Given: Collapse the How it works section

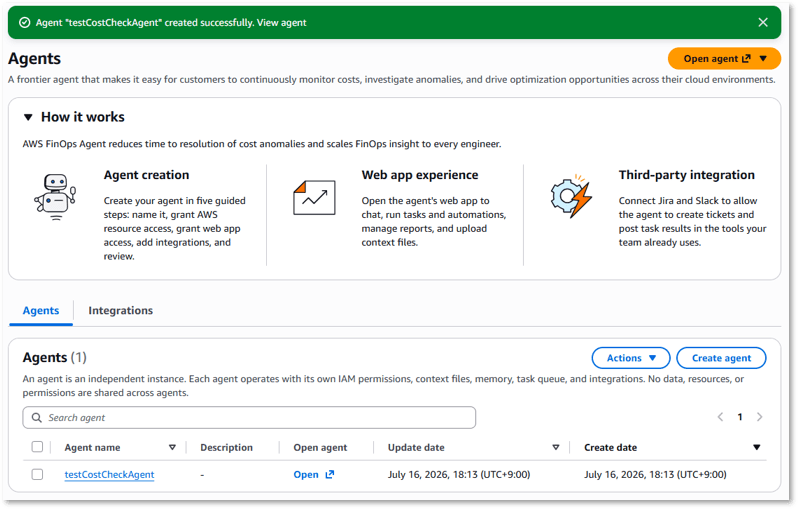Looking at the screenshot, I should pyautogui.click(x=28, y=117).
